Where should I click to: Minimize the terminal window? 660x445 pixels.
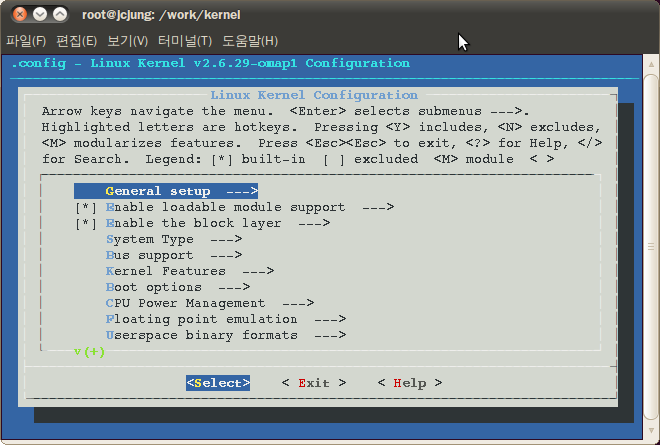tap(40, 14)
